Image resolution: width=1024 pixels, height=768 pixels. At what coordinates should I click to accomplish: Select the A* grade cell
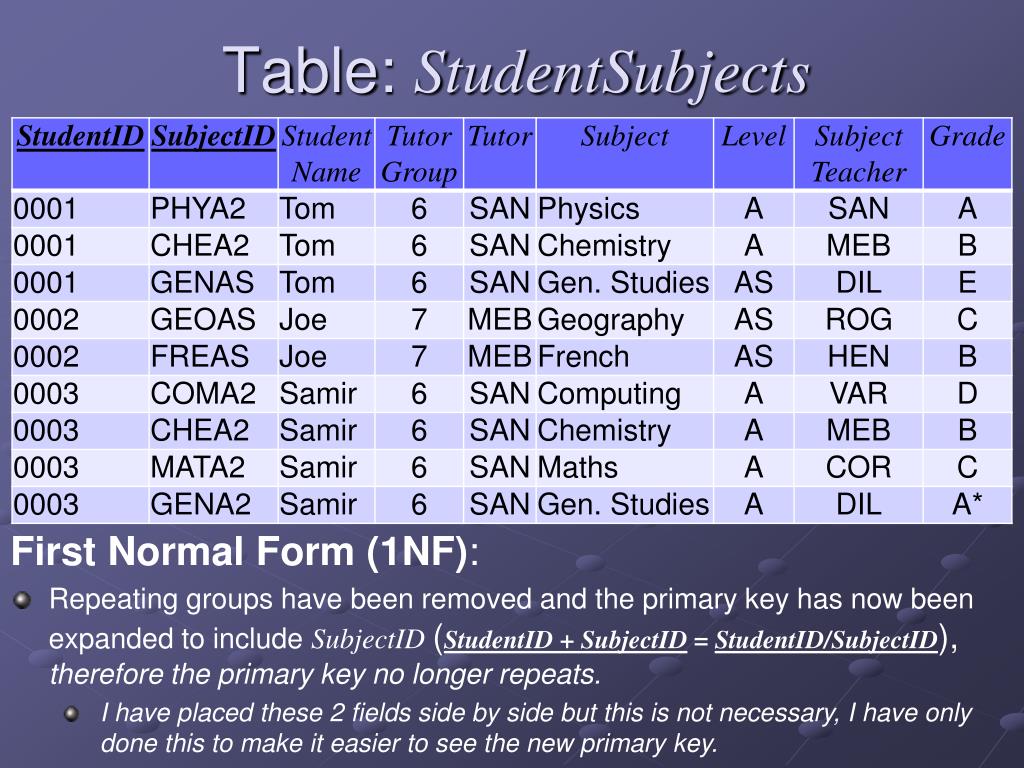point(967,504)
